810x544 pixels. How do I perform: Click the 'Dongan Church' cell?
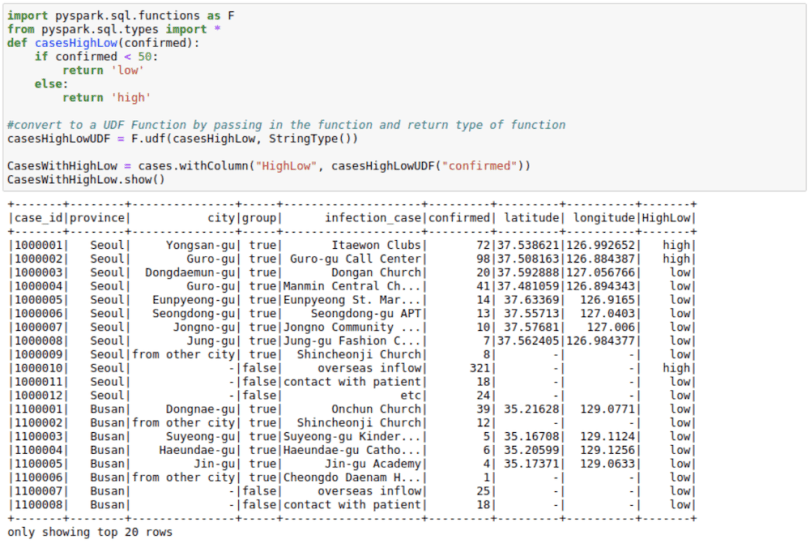click(377, 272)
